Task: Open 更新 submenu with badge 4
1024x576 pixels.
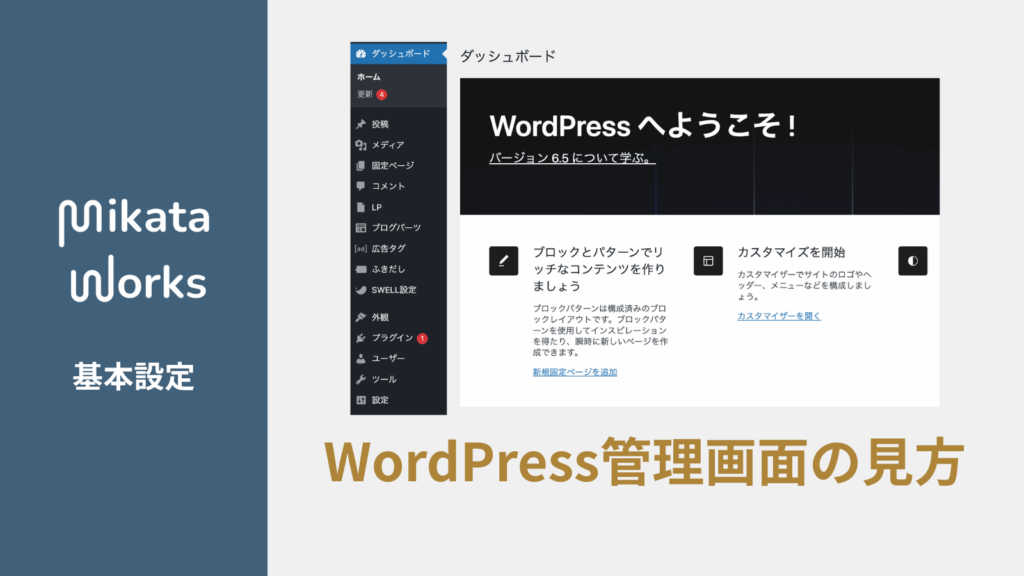Action: click(x=366, y=94)
